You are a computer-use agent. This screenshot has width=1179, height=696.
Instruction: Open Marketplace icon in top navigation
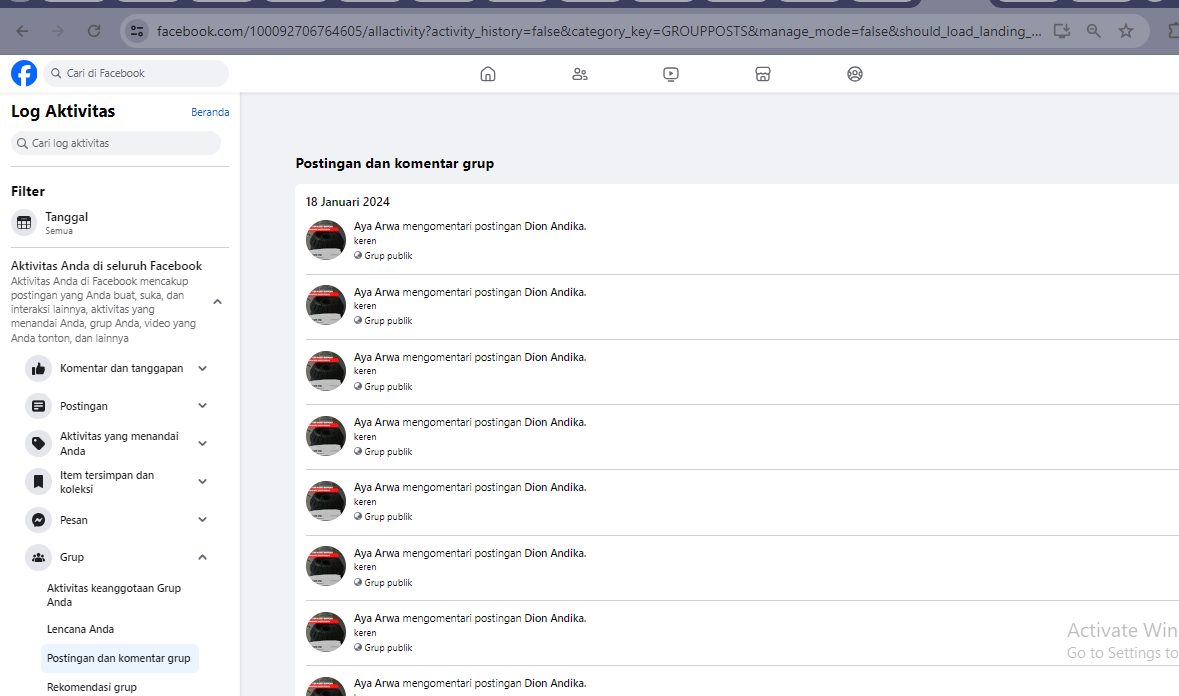coord(762,74)
